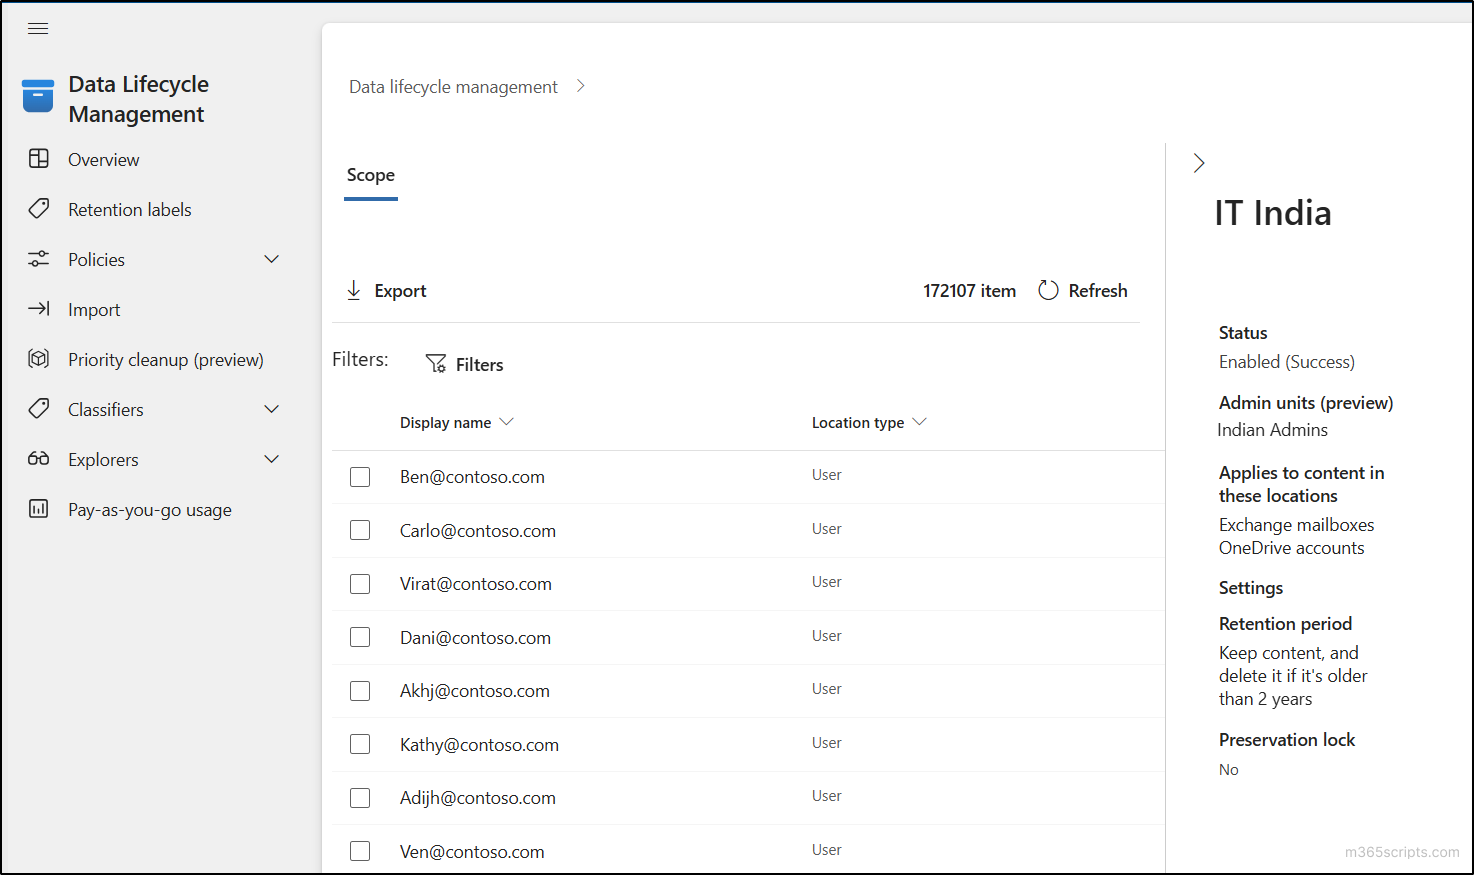Screen dimensions: 1474x875
Task: Click the Overview grid icon
Action: tap(39, 159)
